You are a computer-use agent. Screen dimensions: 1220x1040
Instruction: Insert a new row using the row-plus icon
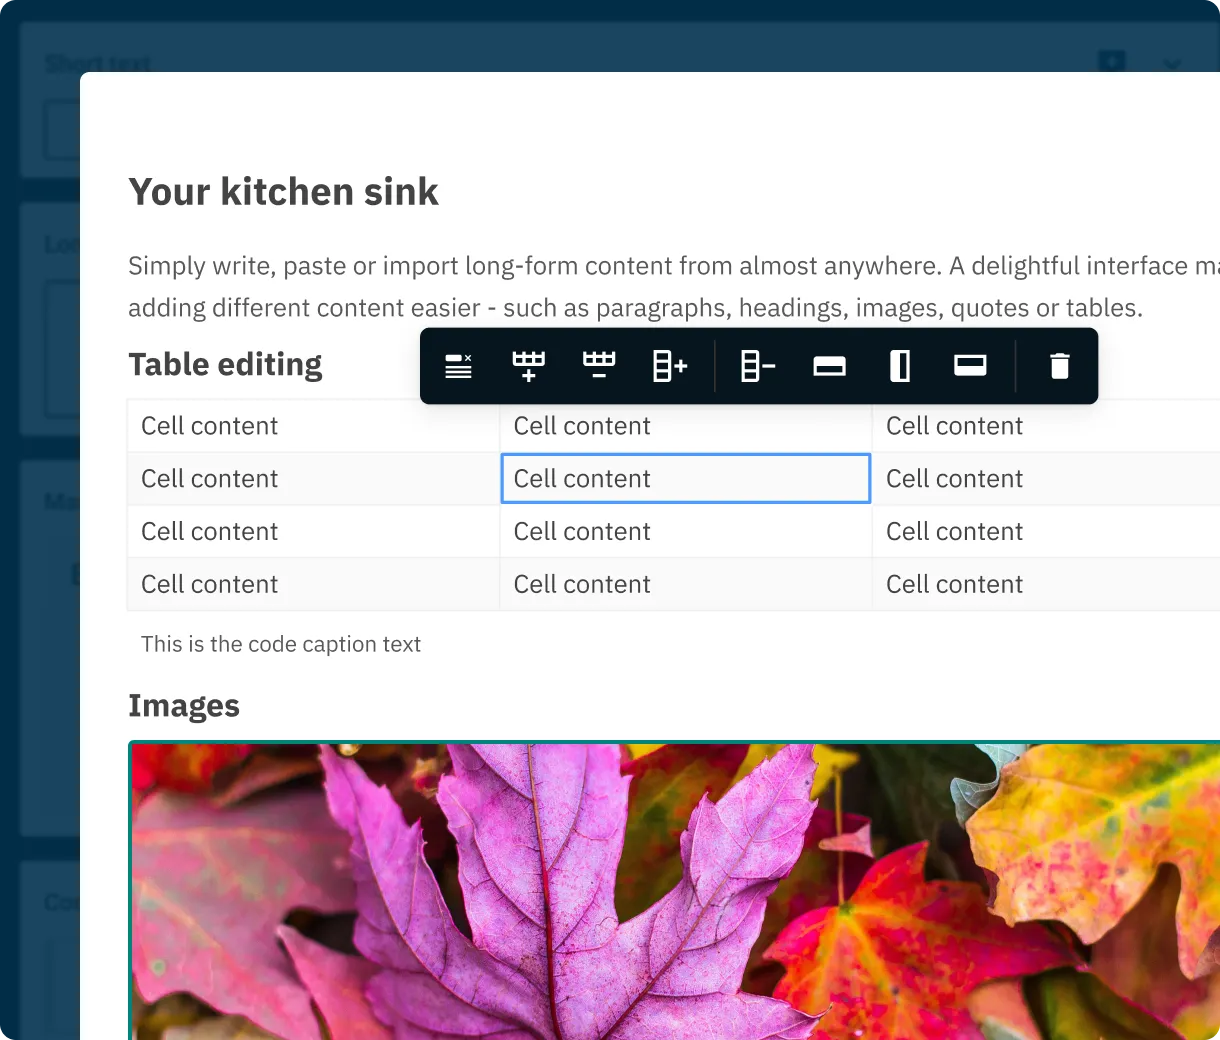(x=528, y=365)
